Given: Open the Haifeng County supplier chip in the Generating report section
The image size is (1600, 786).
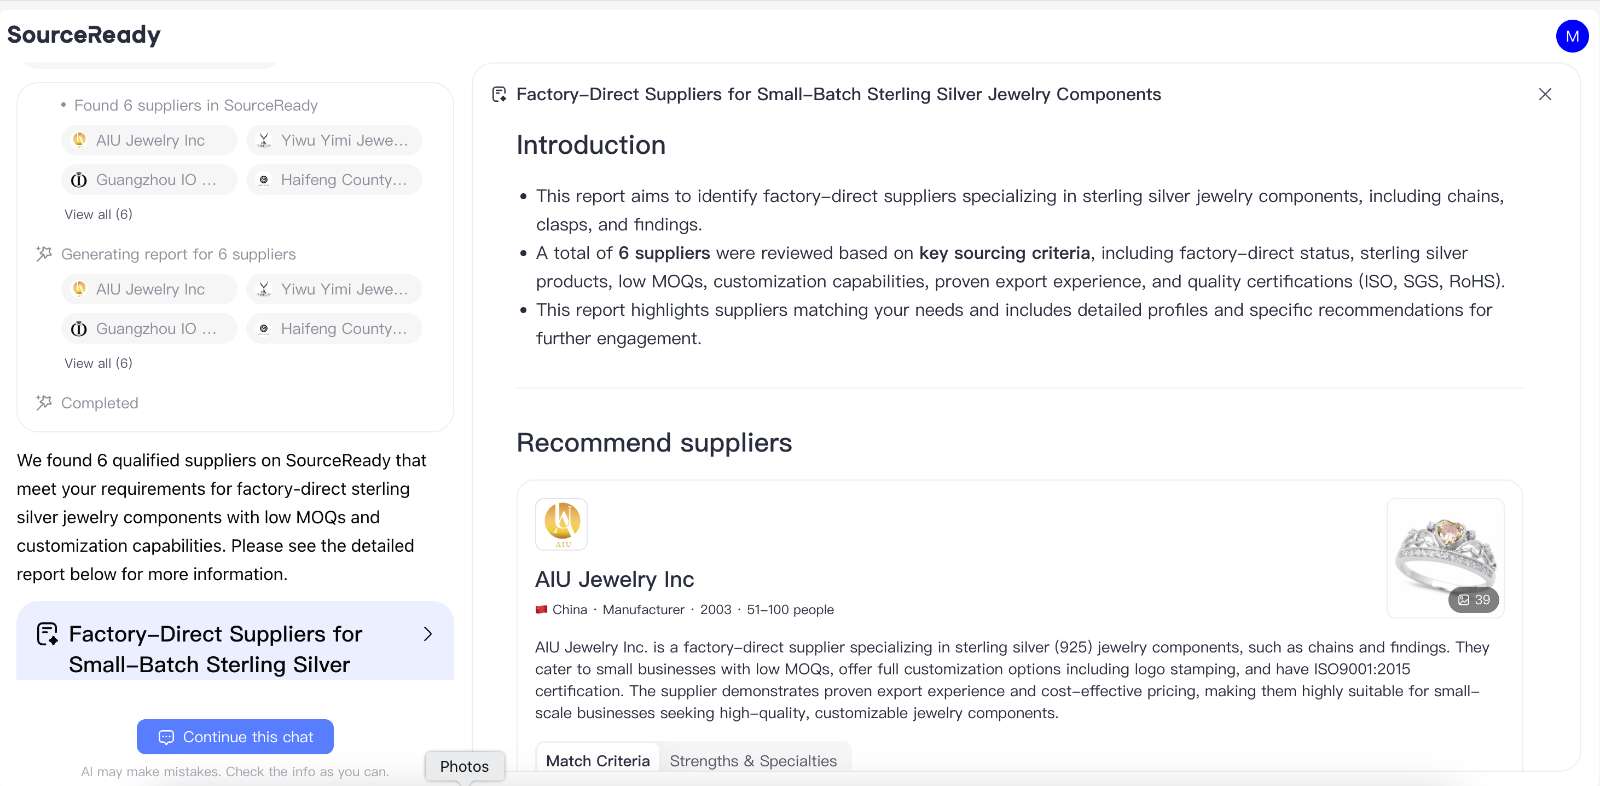Looking at the screenshot, I should coord(334,328).
